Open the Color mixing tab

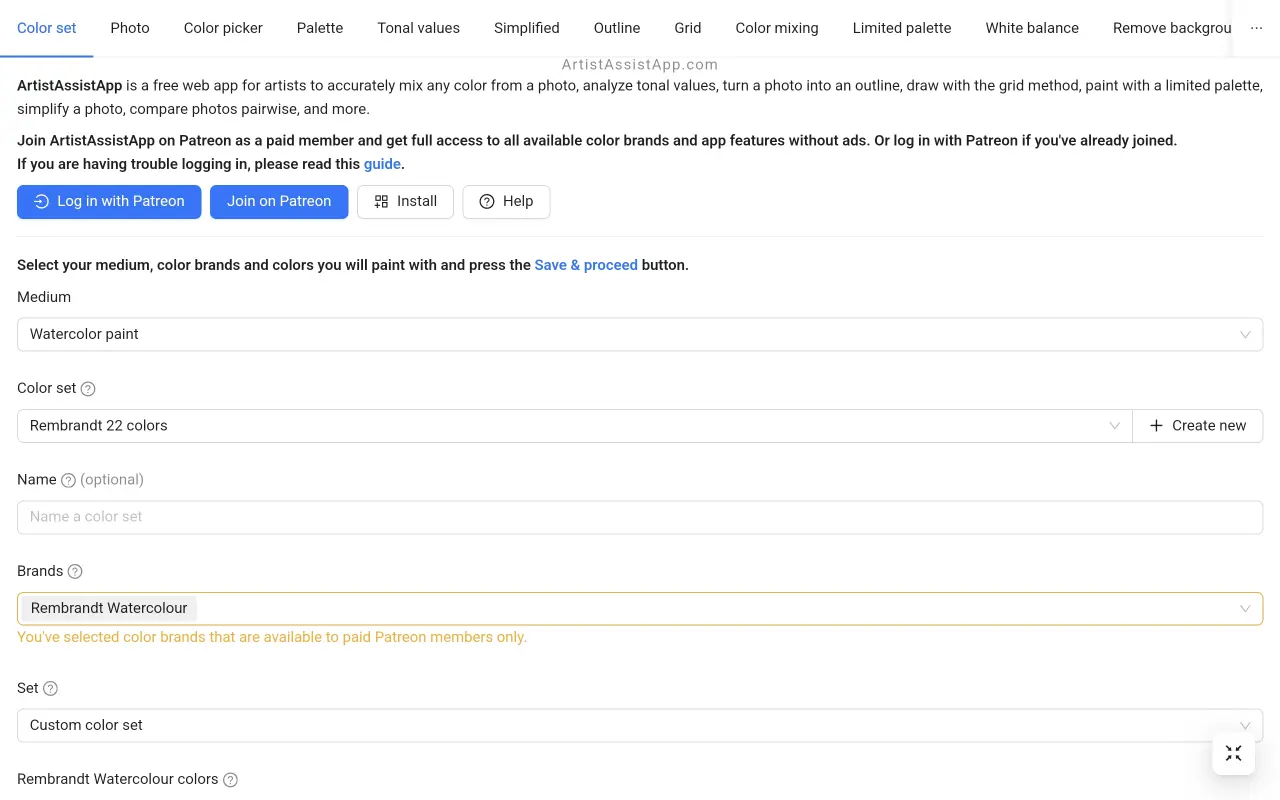point(777,28)
